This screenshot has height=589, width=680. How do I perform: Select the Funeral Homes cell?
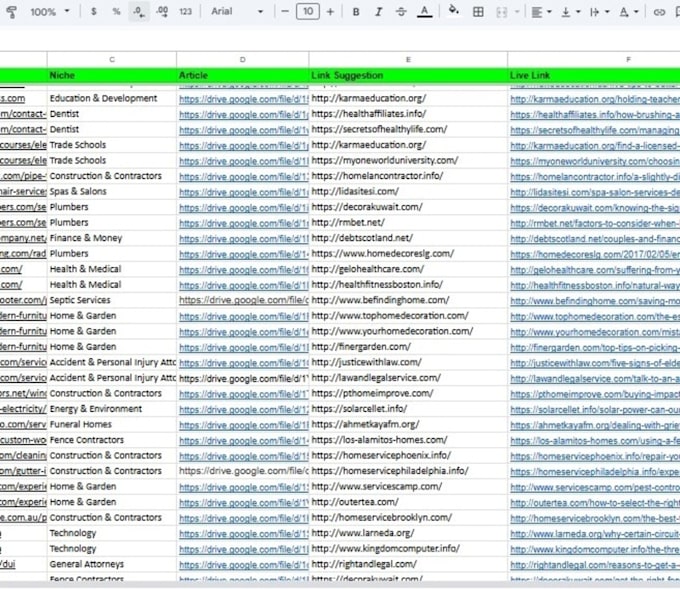tap(112, 425)
